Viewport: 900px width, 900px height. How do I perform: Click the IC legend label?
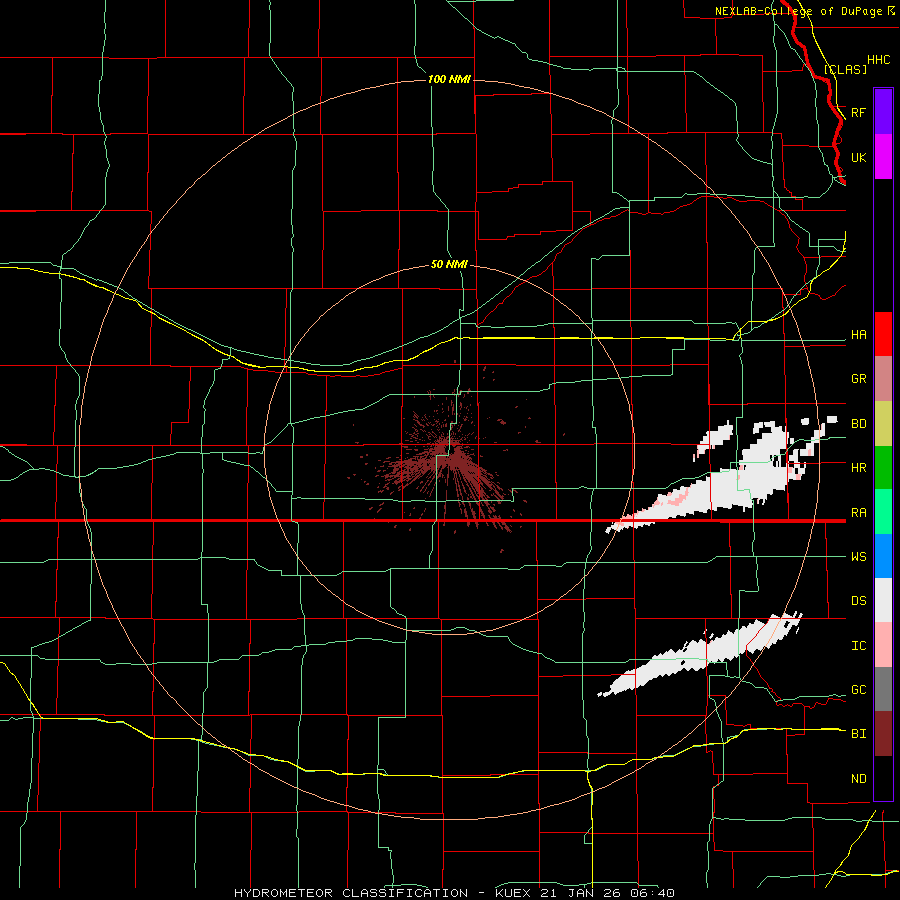tap(858, 646)
